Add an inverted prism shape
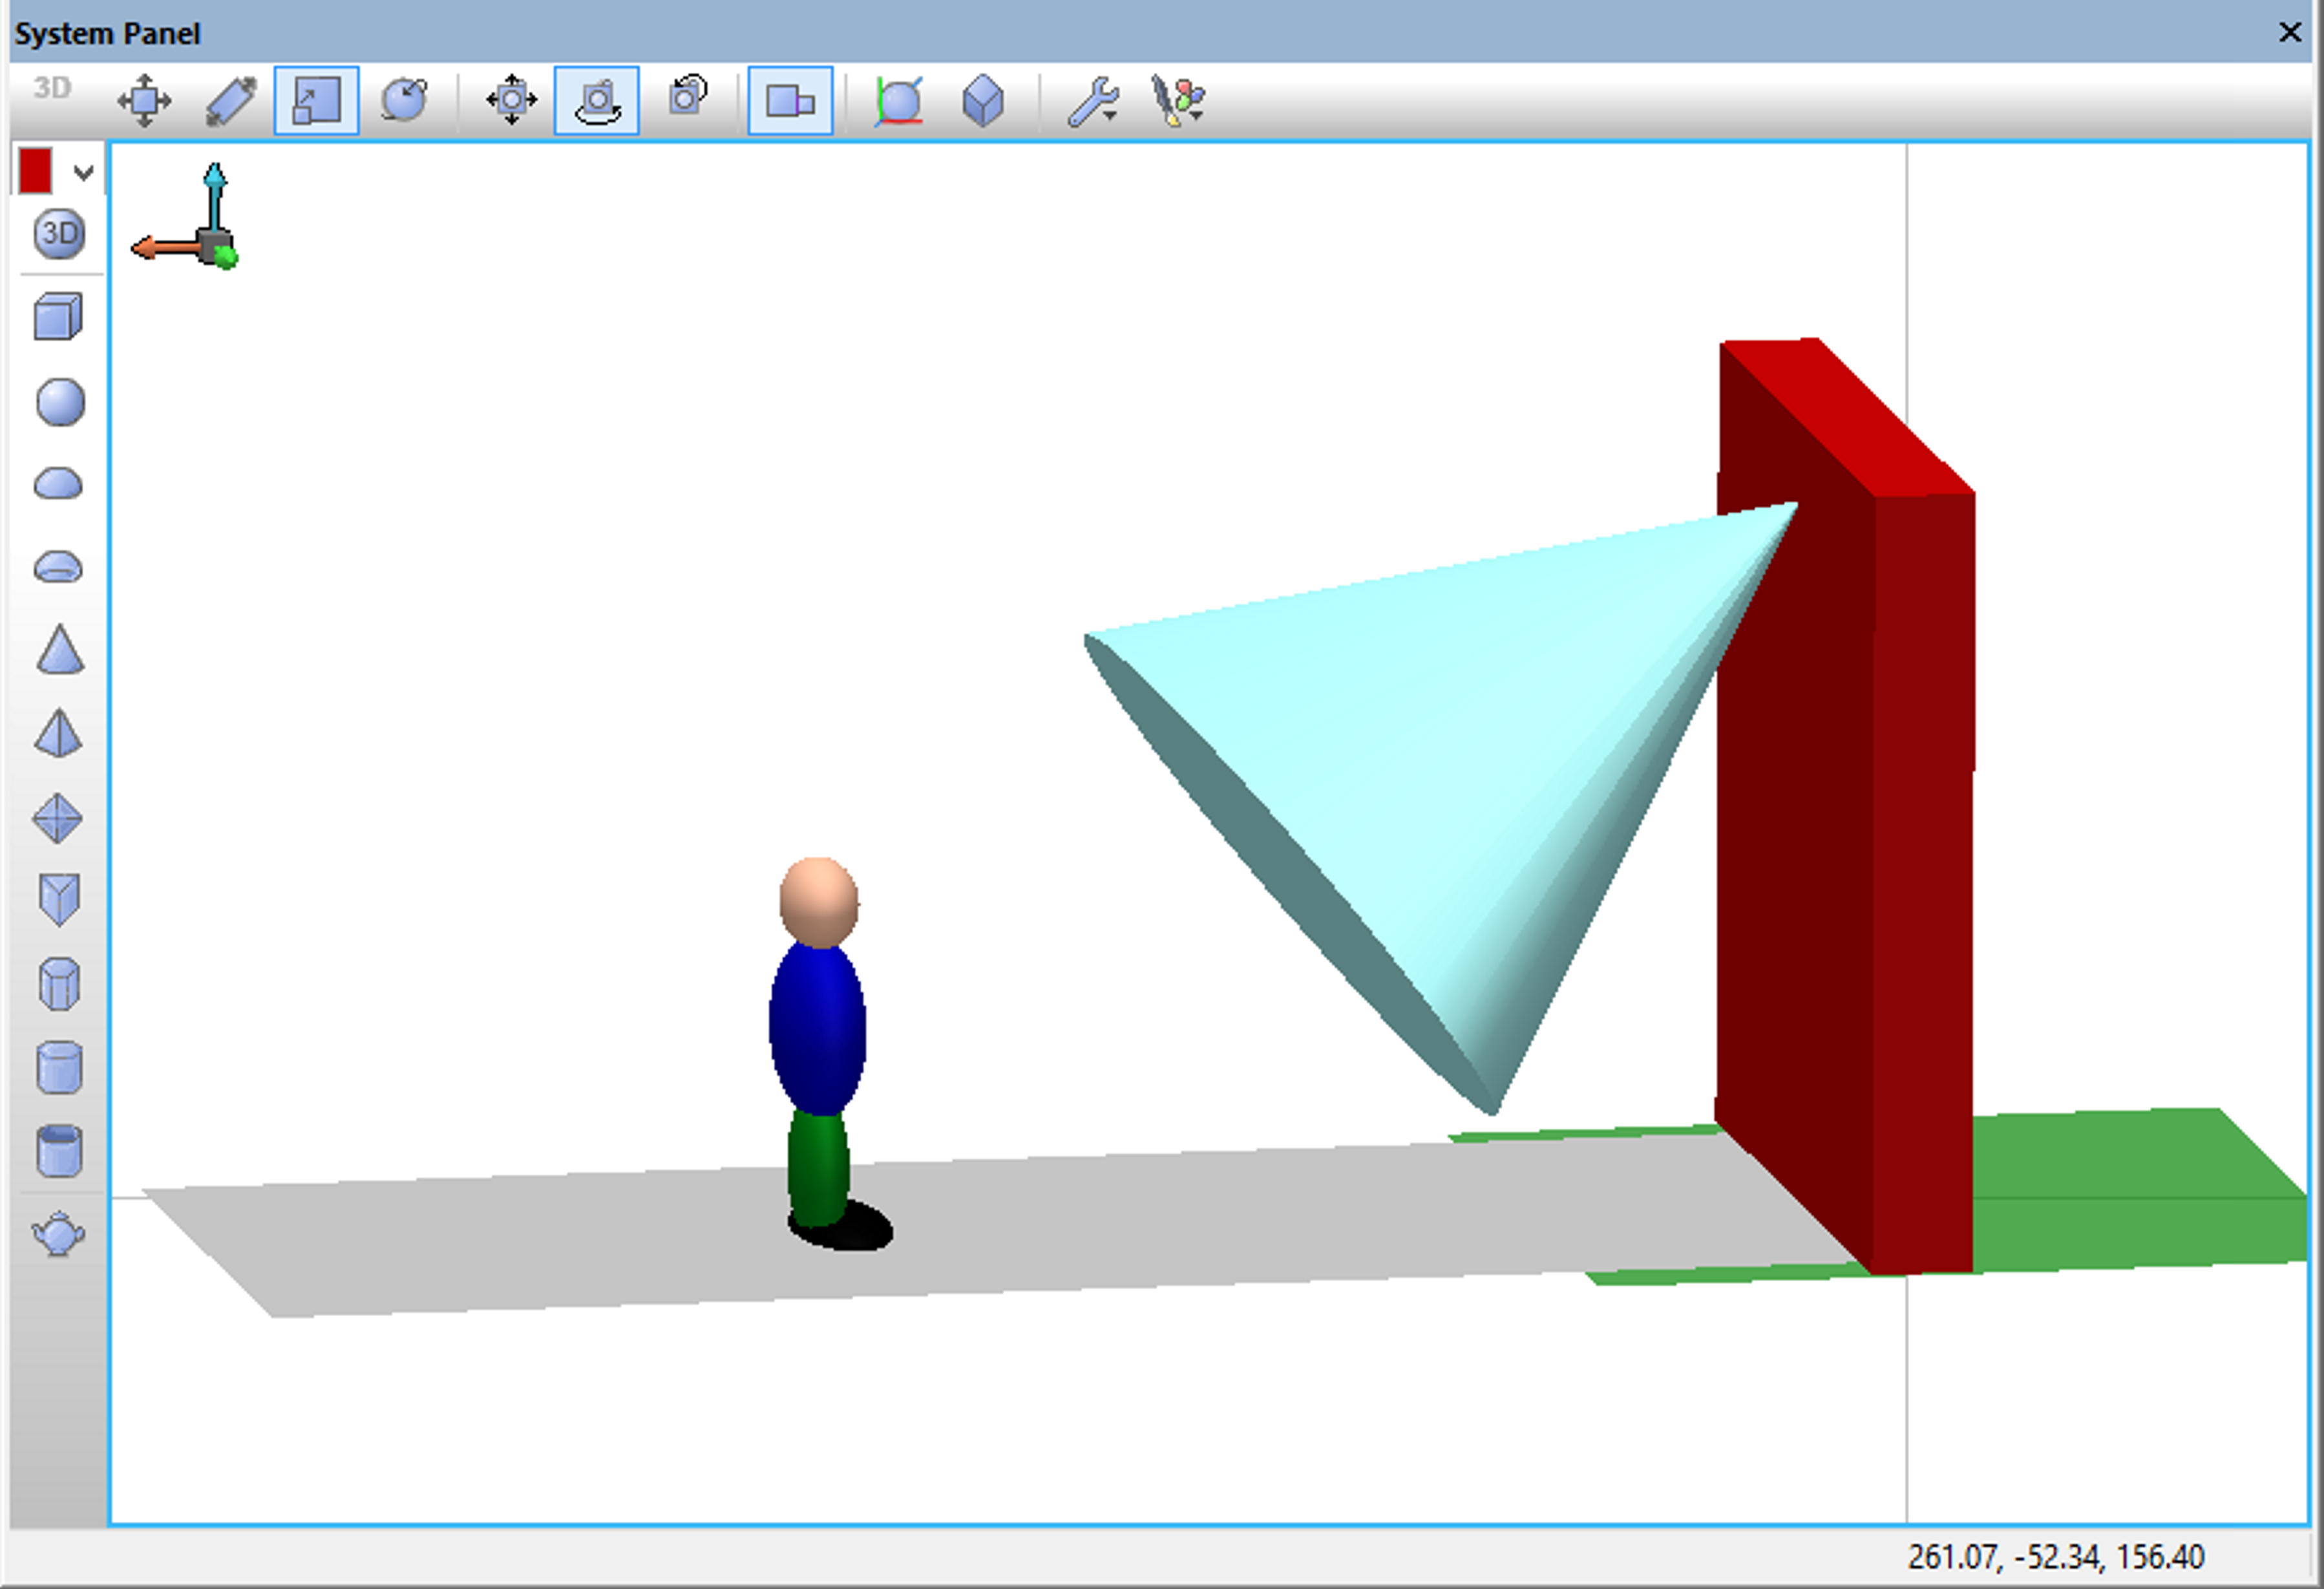 59,900
